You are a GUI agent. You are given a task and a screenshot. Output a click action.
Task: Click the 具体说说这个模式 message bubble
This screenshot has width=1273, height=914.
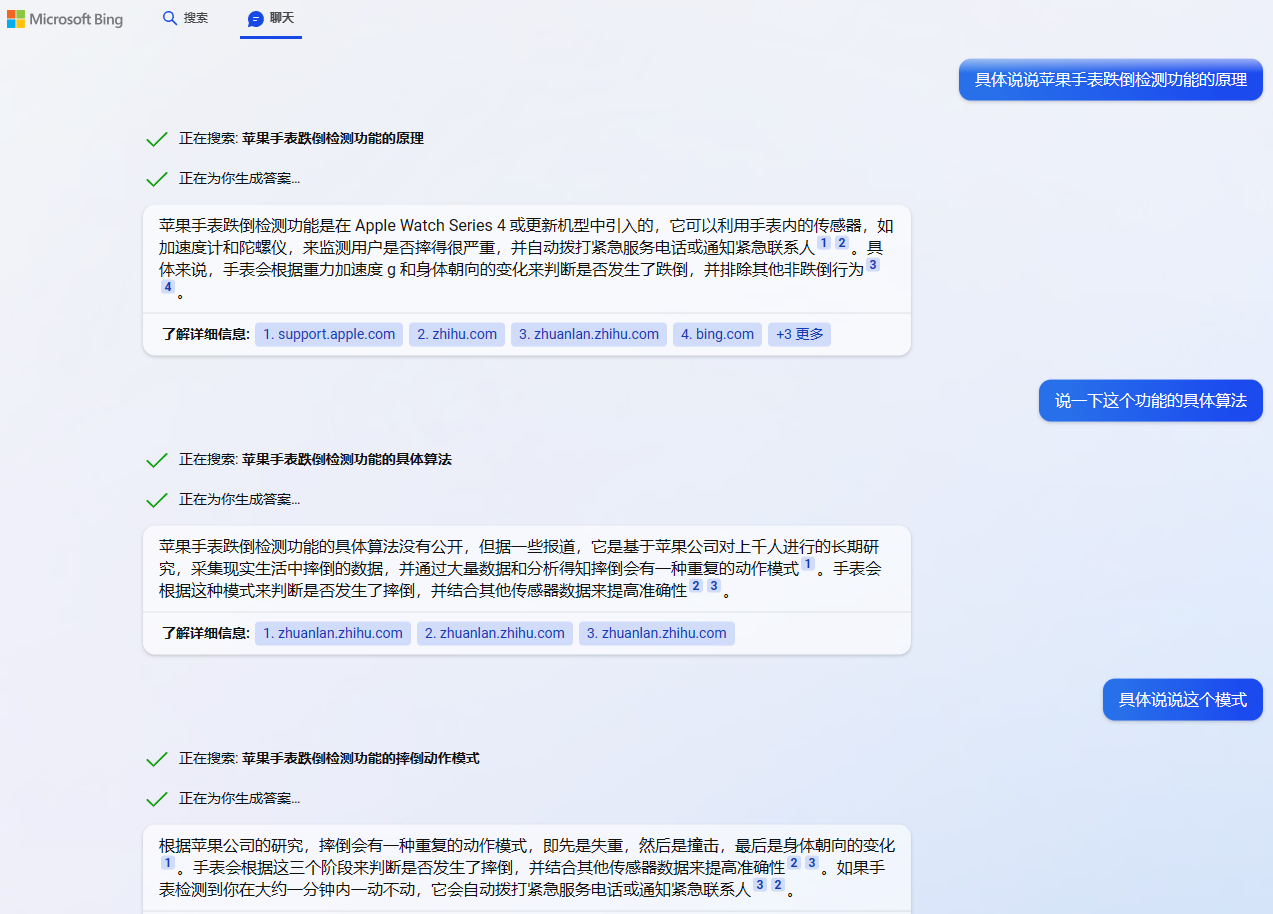click(1182, 699)
